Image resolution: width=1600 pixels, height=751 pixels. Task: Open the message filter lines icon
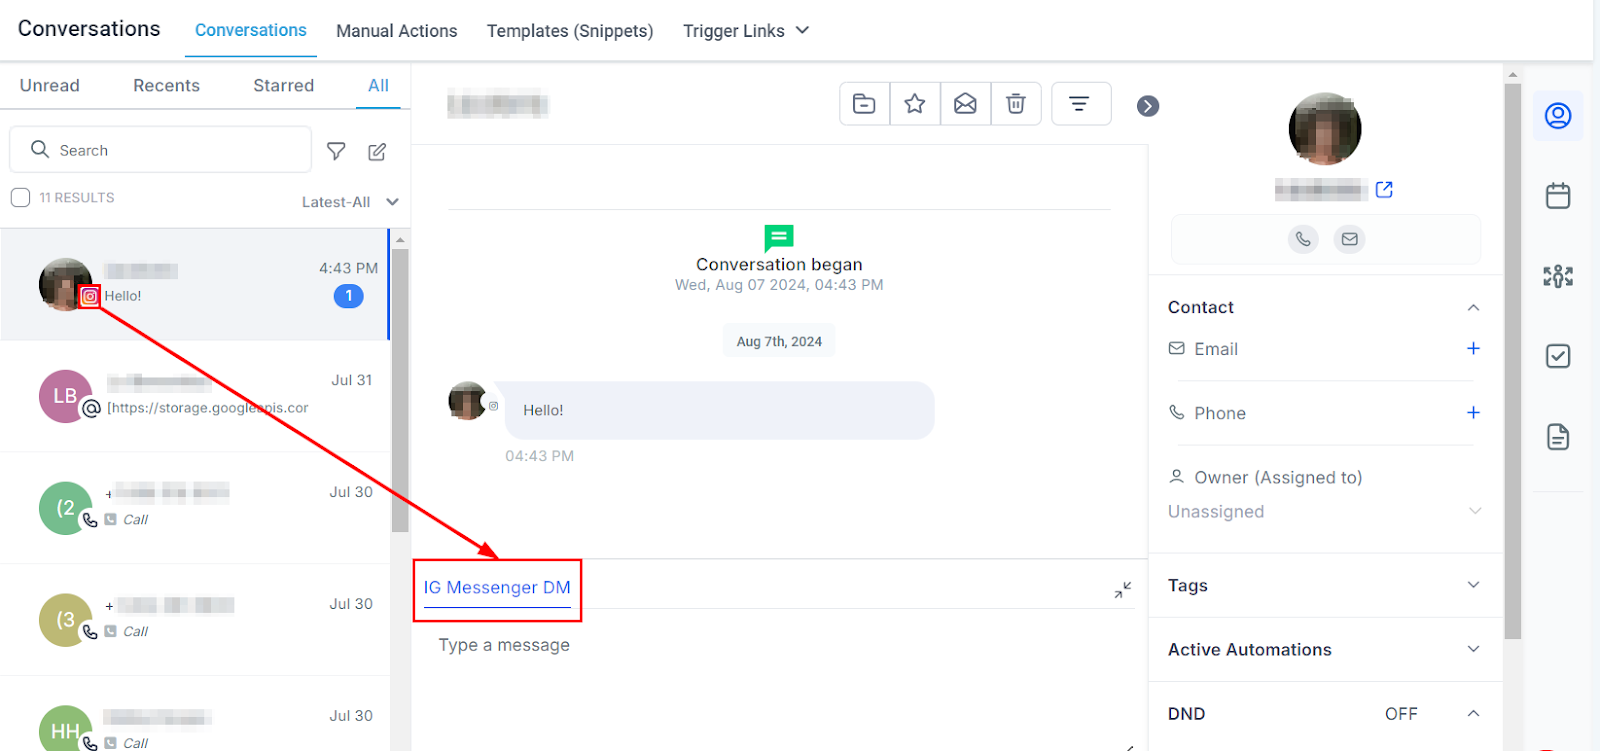coord(1080,104)
